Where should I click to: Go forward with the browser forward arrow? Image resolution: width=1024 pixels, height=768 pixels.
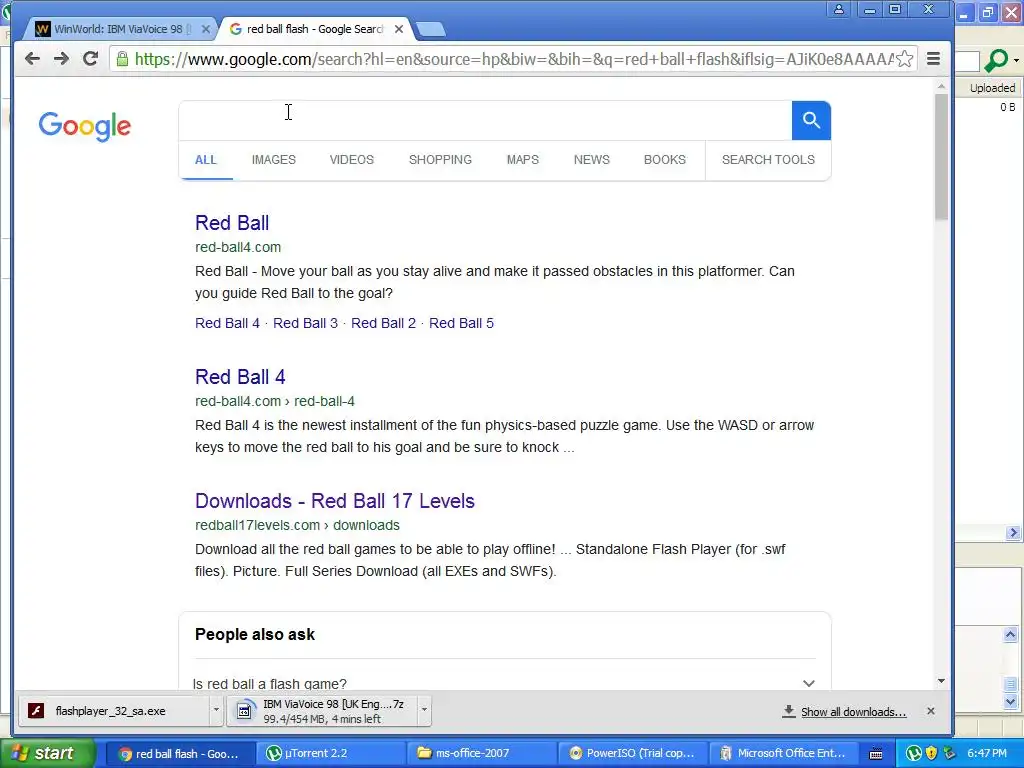pos(61,59)
